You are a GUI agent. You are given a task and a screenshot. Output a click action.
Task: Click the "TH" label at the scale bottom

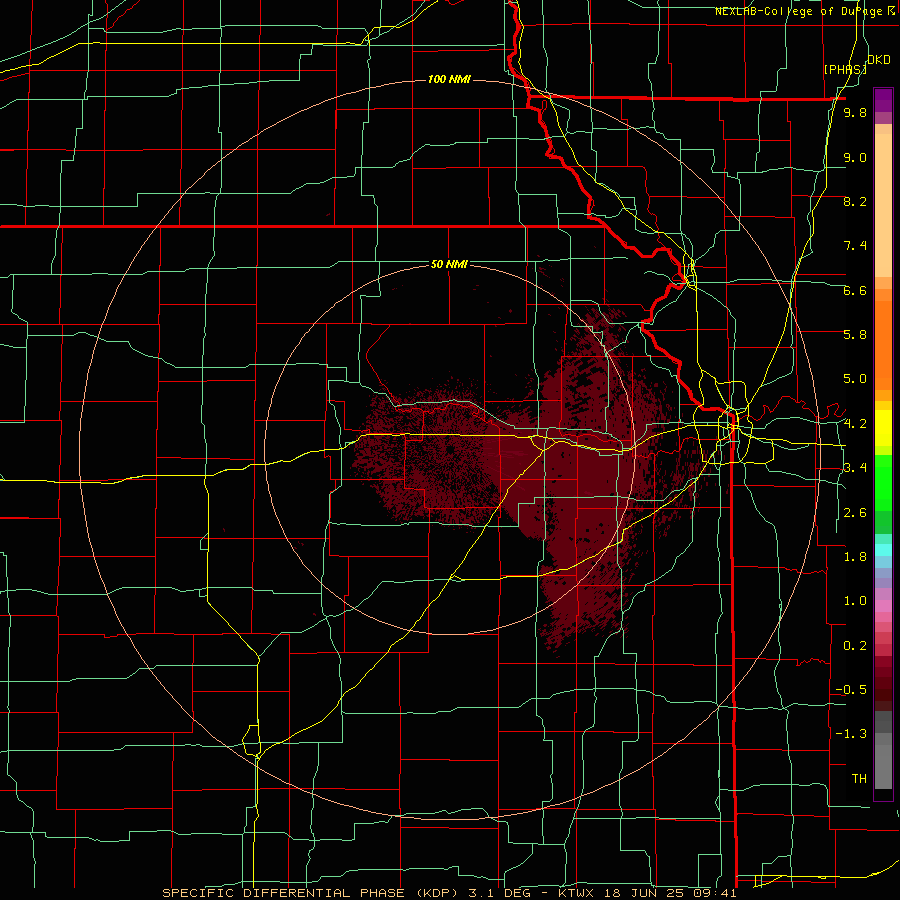coord(859,779)
